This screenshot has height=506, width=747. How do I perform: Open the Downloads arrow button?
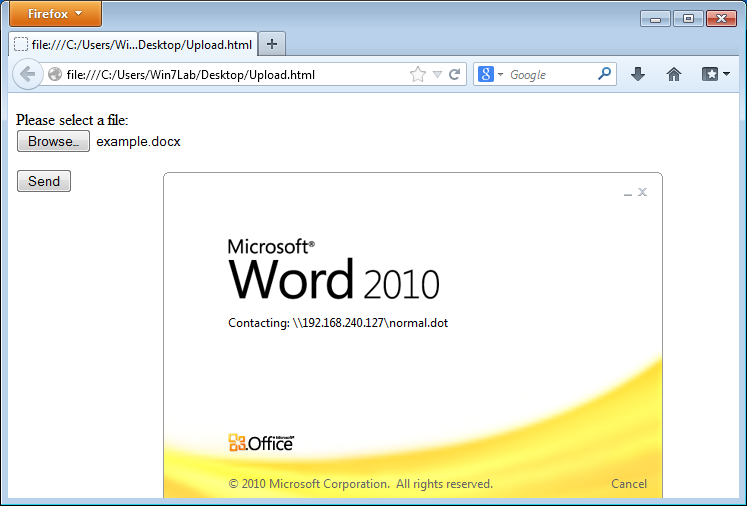[x=638, y=74]
